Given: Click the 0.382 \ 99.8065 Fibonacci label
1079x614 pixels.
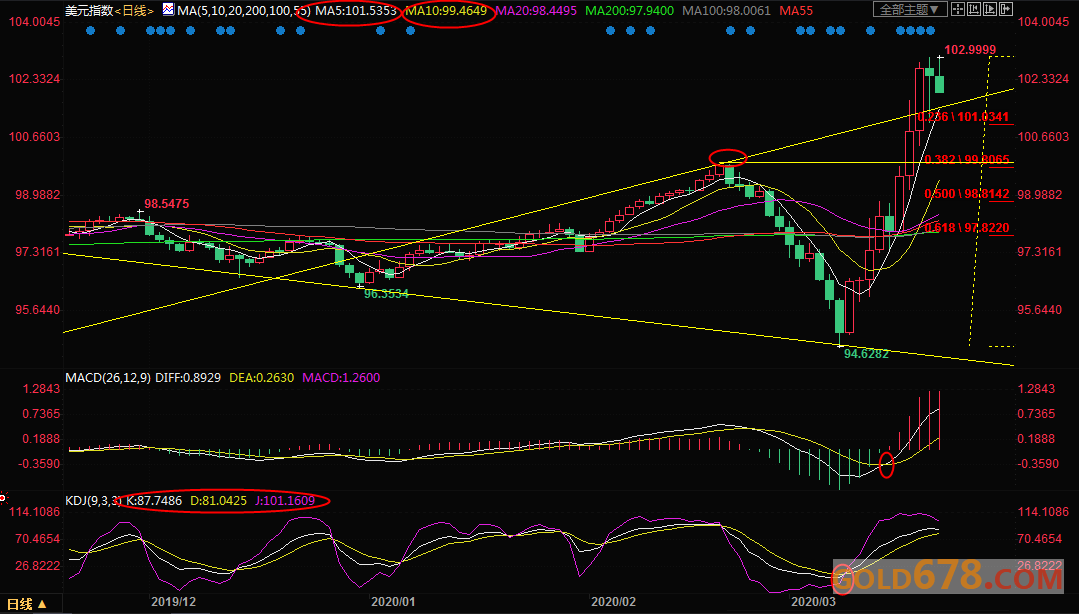Looking at the screenshot, I should tap(967, 159).
